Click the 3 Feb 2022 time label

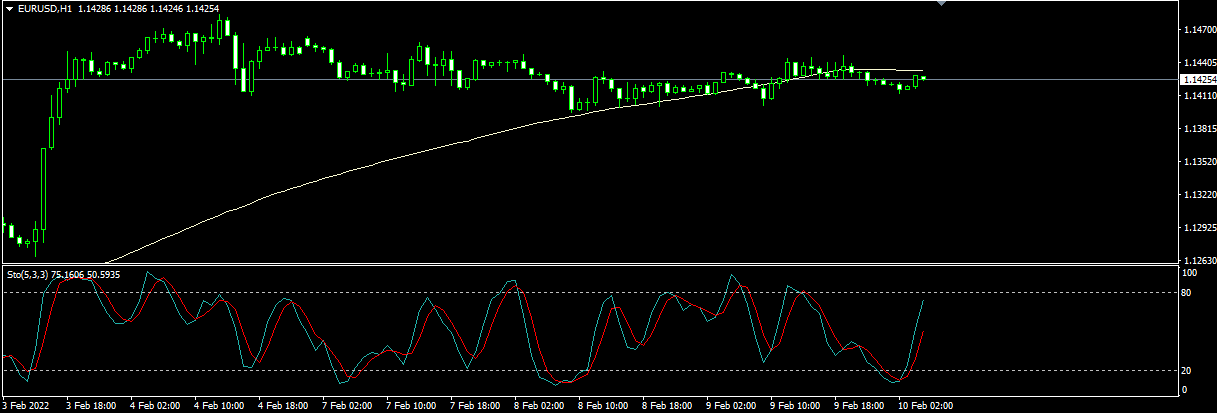(x=27, y=406)
